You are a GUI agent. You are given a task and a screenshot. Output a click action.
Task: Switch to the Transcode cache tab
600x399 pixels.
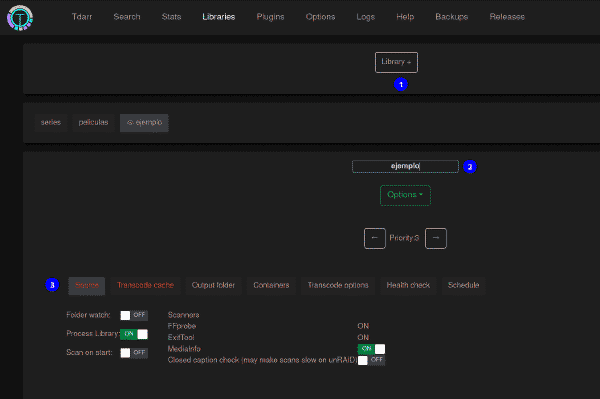[x=145, y=285]
